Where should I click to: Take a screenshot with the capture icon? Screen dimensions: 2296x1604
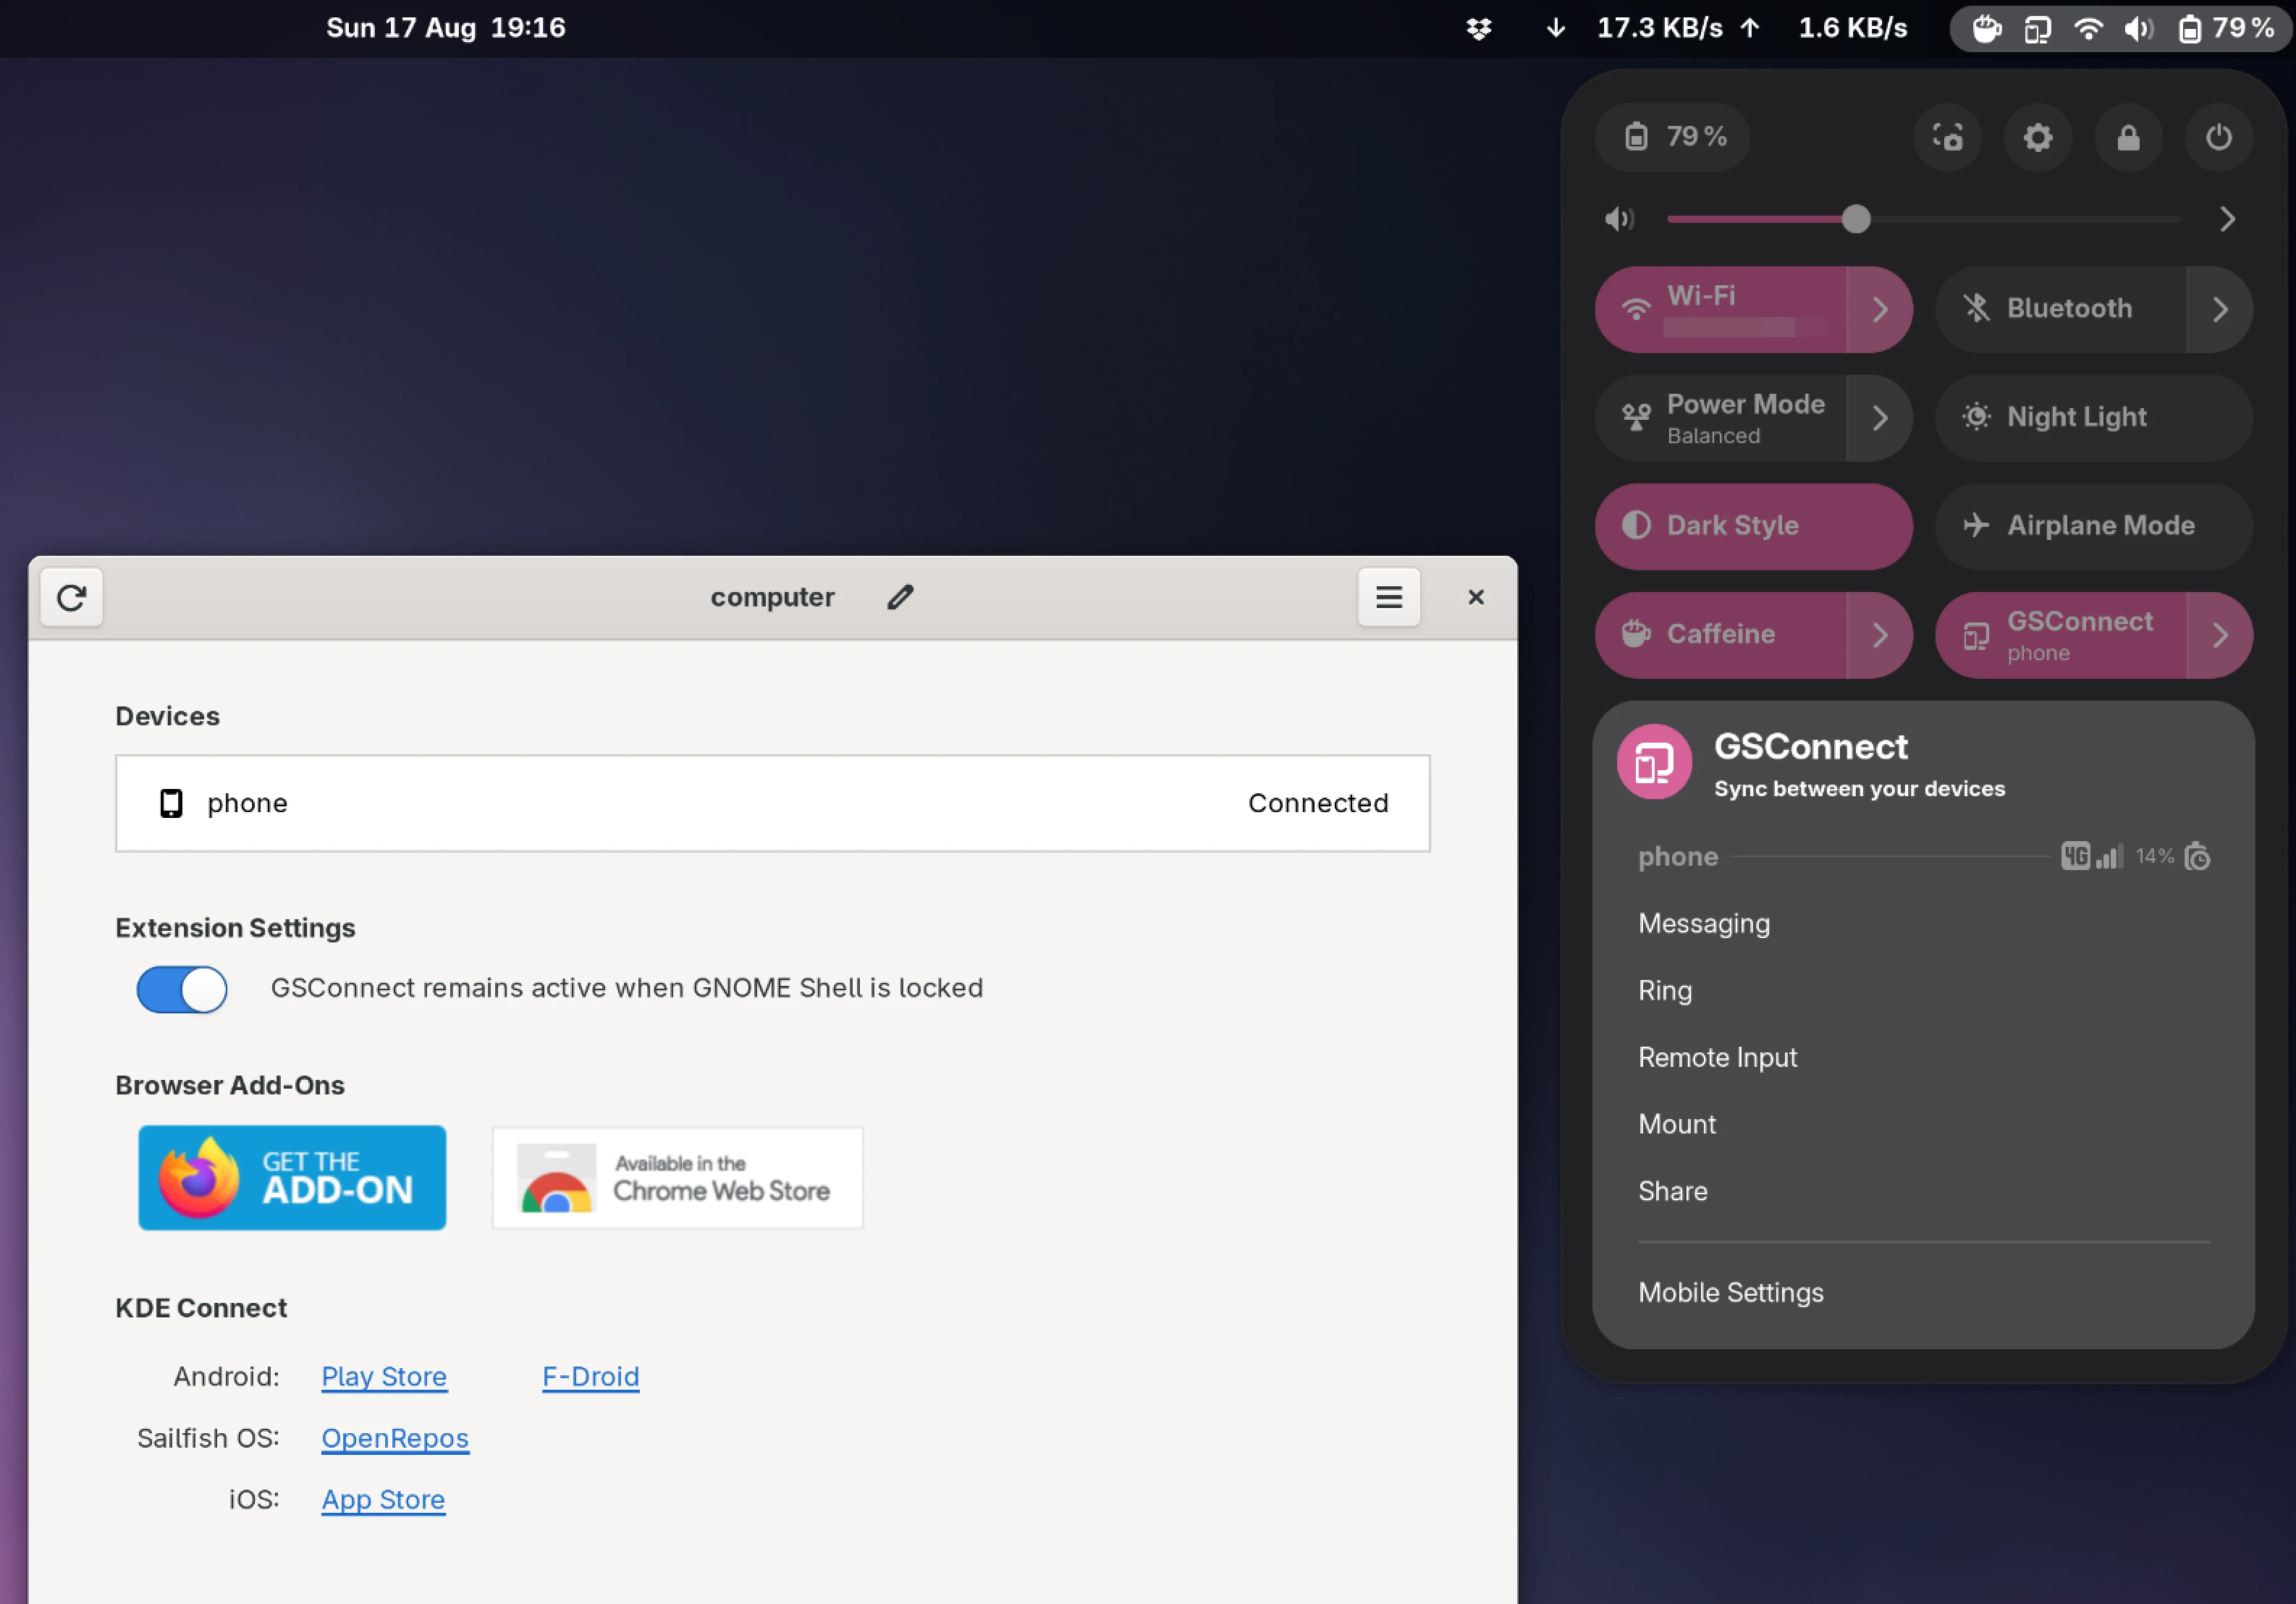[x=1947, y=137]
